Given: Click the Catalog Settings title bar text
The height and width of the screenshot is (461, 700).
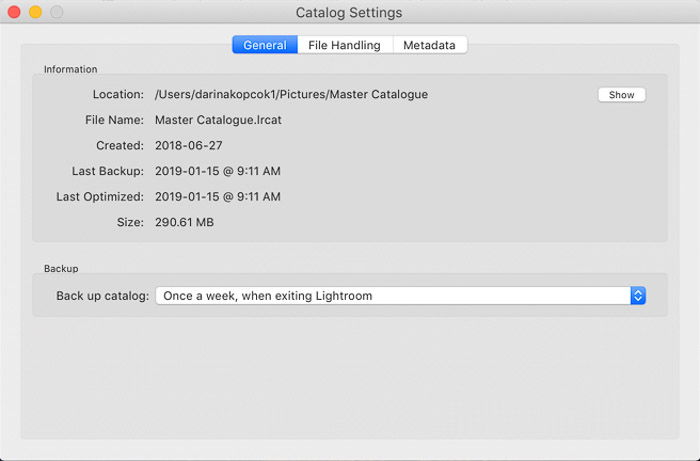Looking at the screenshot, I should pyautogui.click(x=349, y=12).
